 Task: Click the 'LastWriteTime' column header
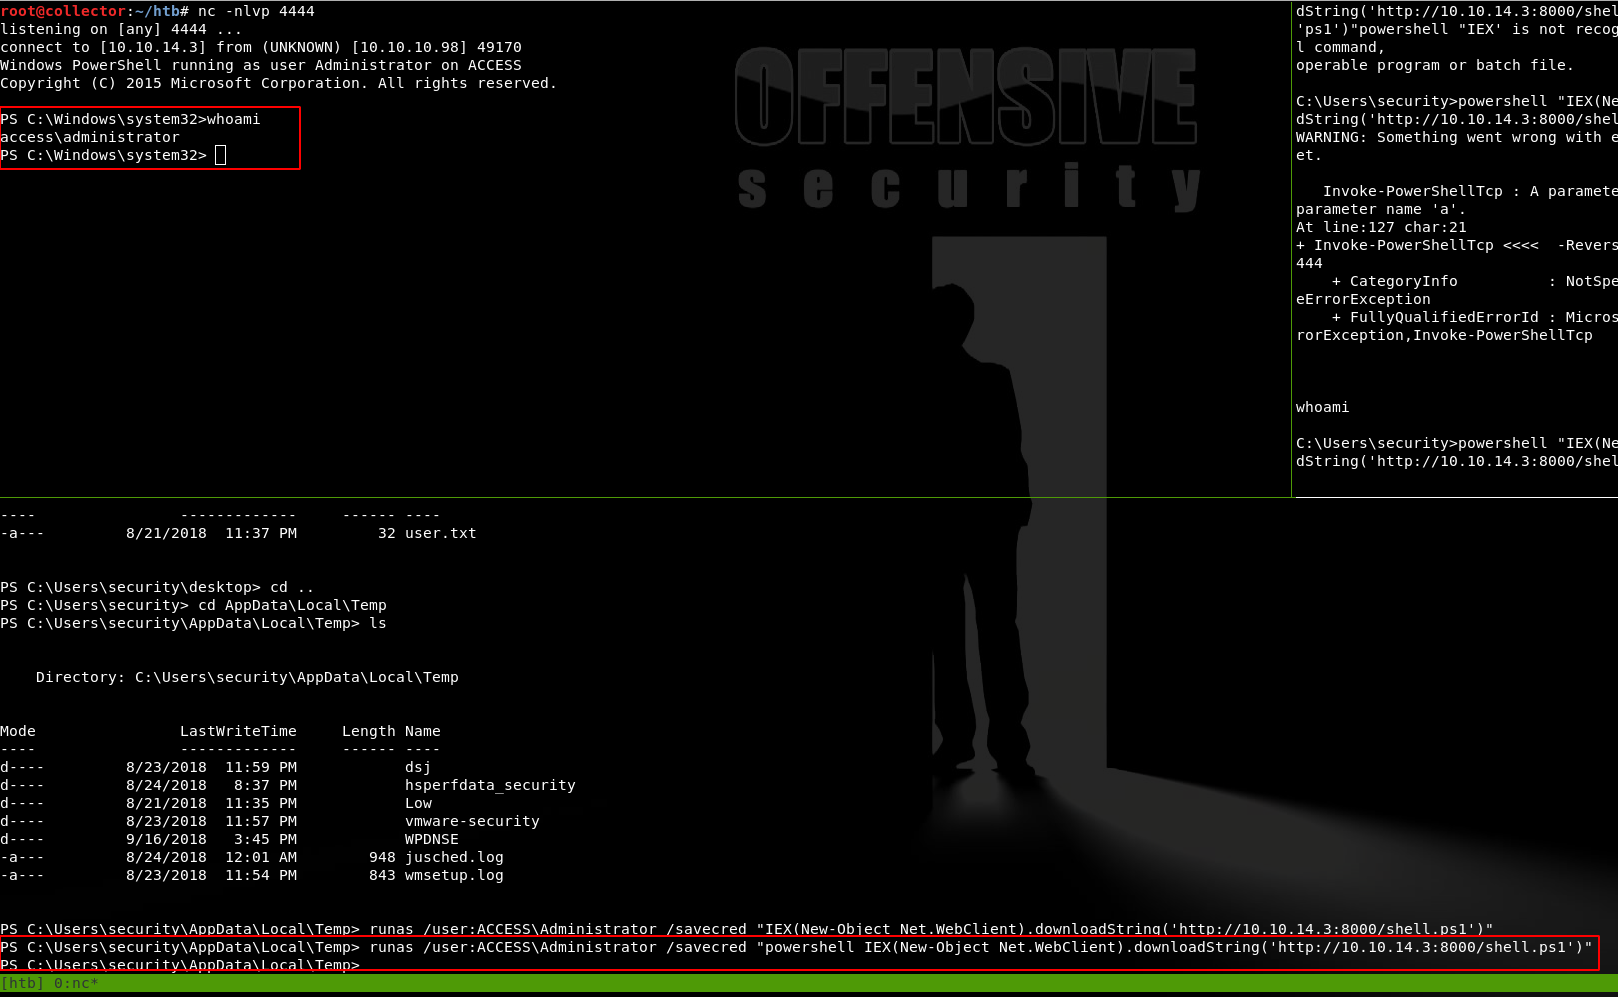(238, 731)
